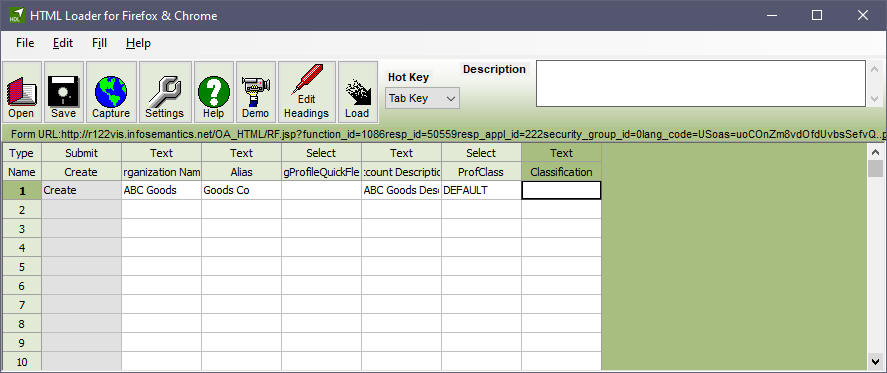This screenshot has height=373, width=887.
Task: Click the 'Create' column name header
Action: tap(81, 172)
